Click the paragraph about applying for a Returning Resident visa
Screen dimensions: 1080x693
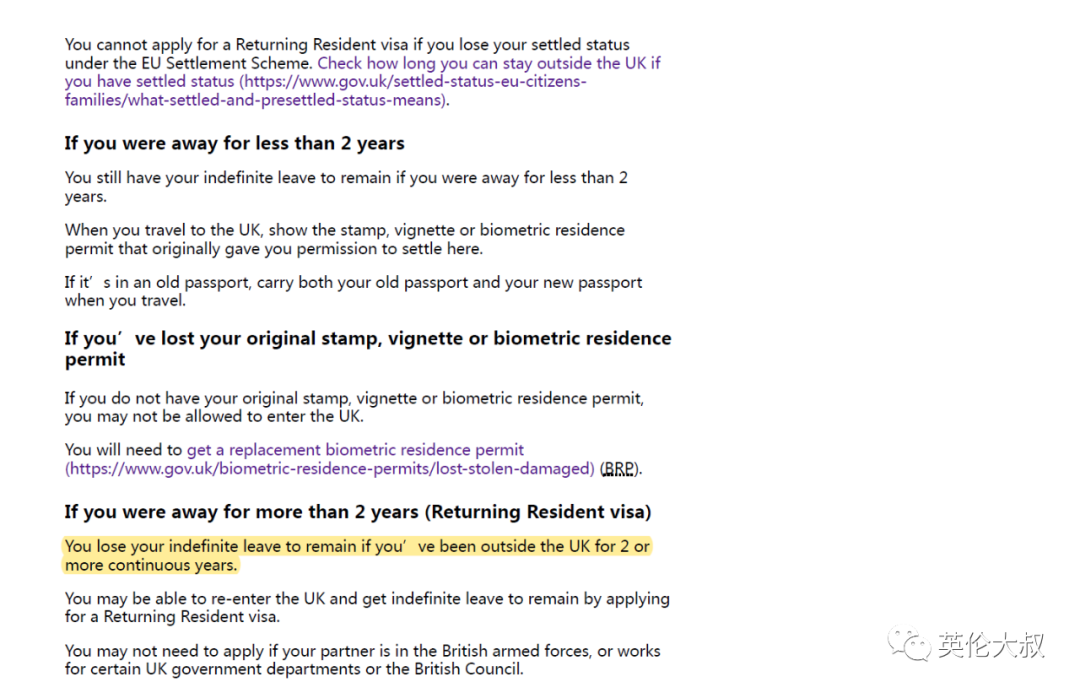[x=367, y=608]
